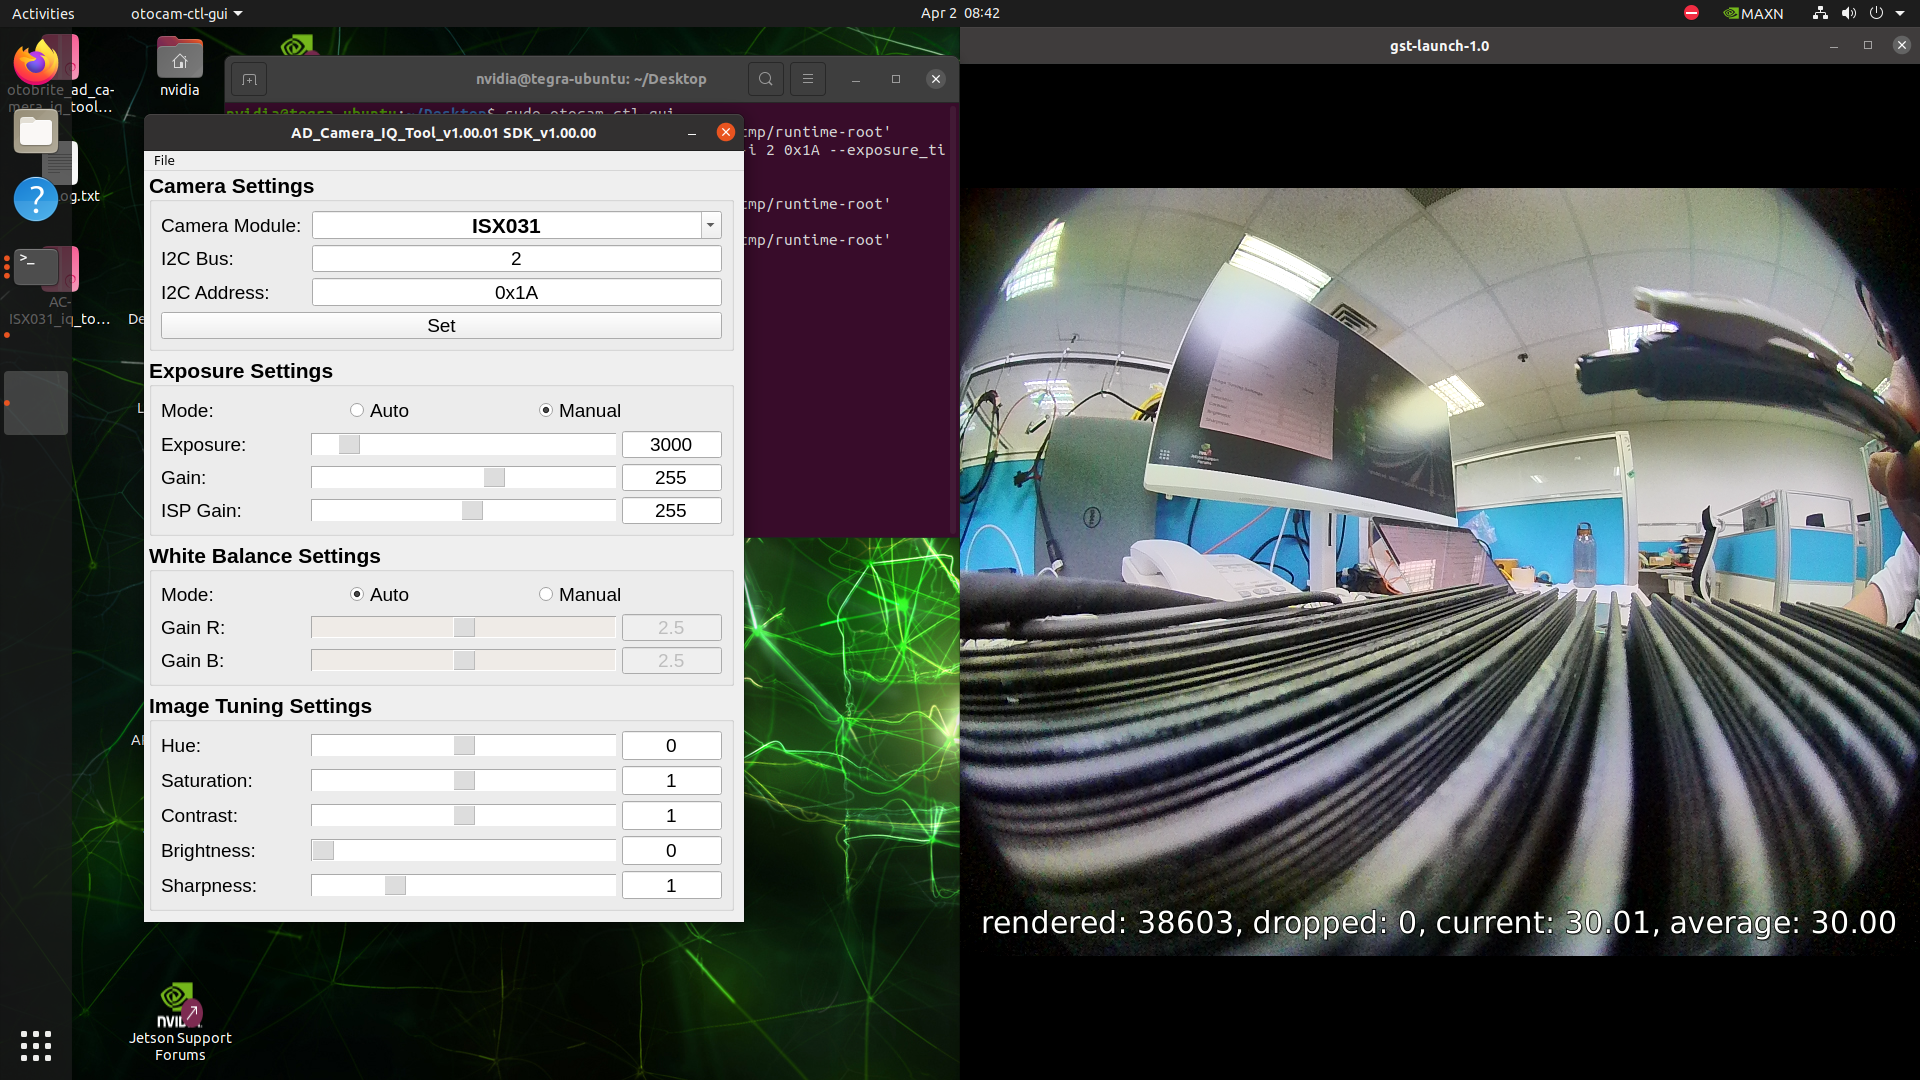
Task: Open Files manager in dock
Action: tap(36, 132)
